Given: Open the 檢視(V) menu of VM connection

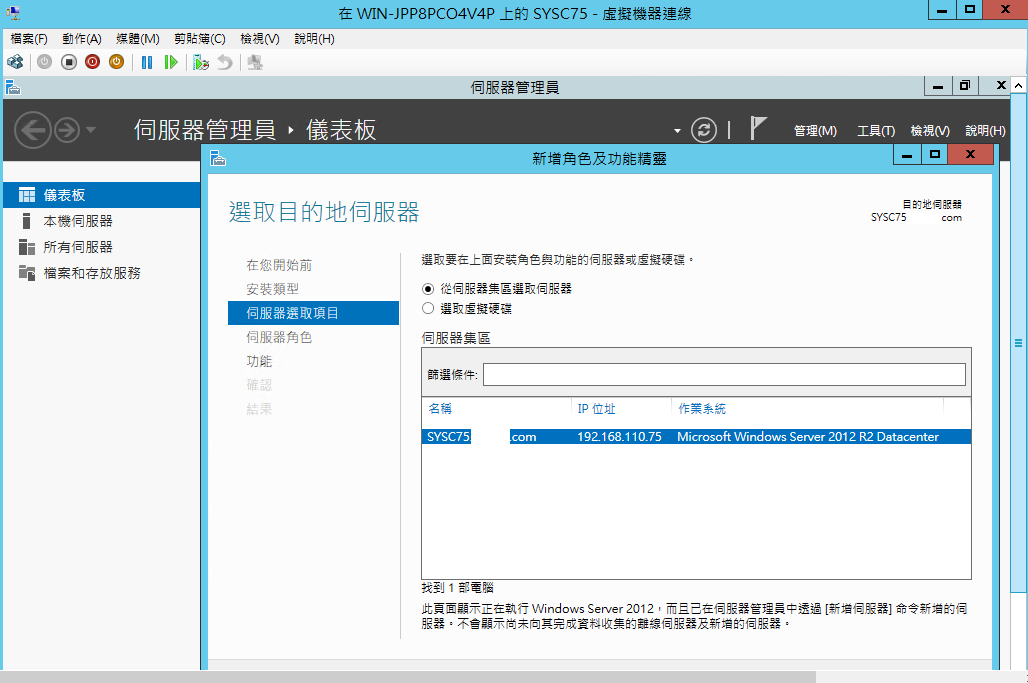Looking at the screenshot, I should 260,39.
